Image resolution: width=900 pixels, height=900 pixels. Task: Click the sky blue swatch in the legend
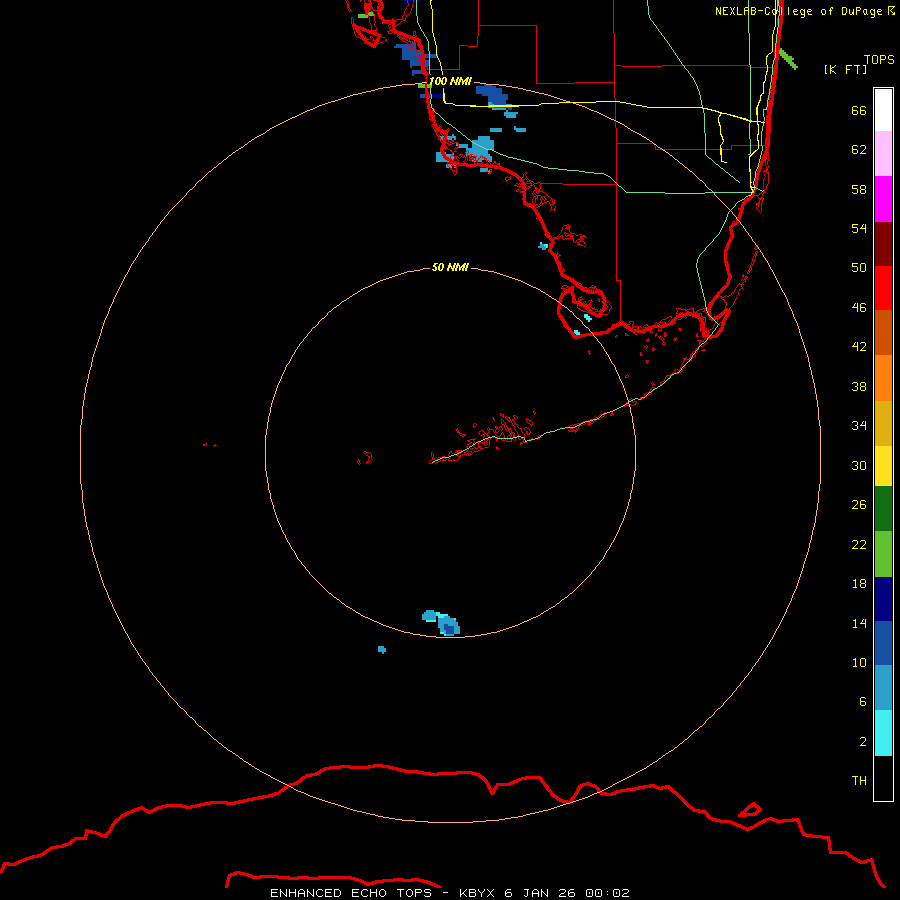tap(883, 687)
